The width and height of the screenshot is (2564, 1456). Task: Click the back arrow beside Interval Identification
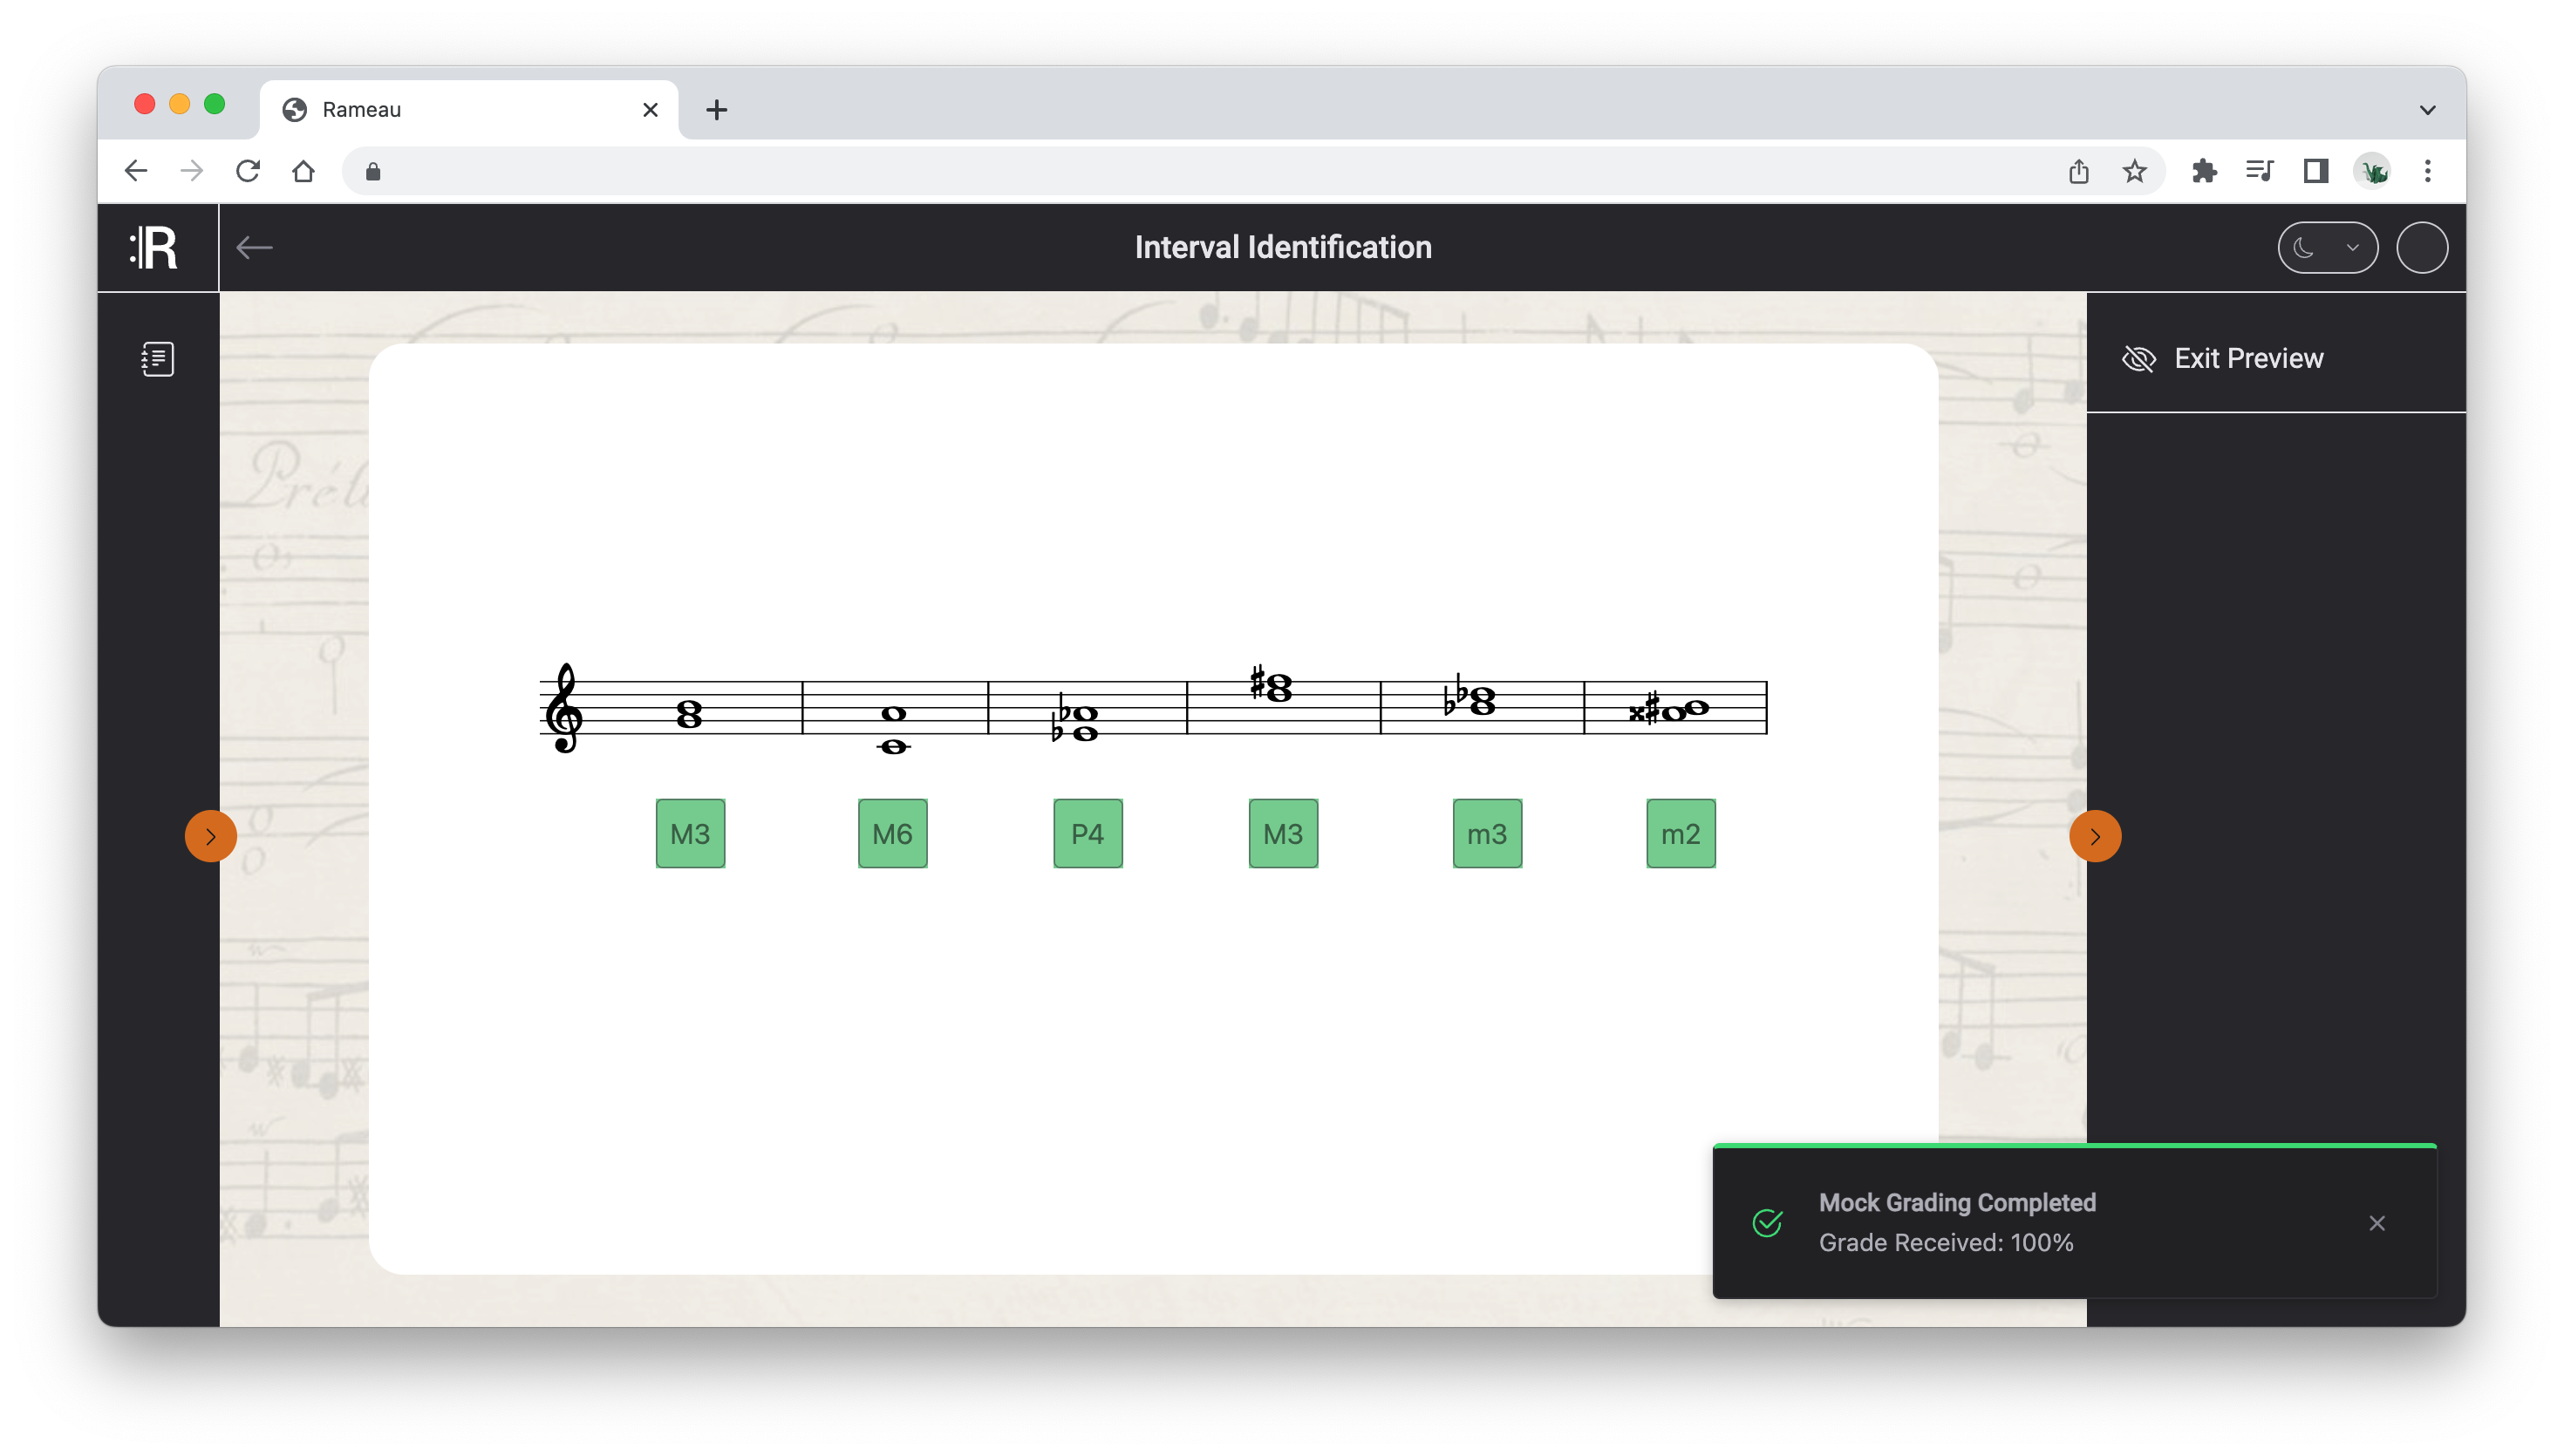coord(254,247)
